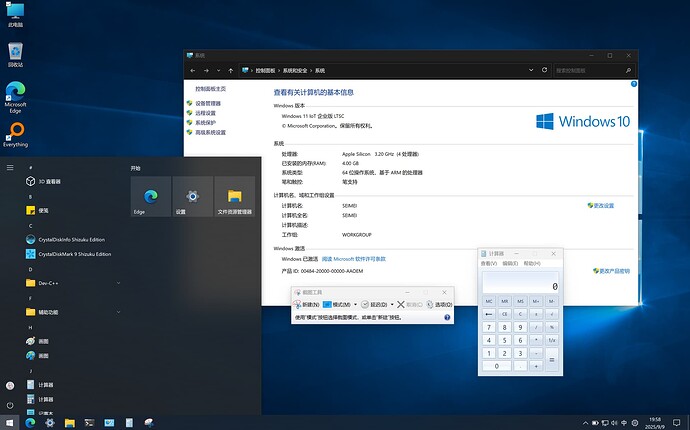Click 控制面板 breadcrumb in the address bar
Screen dimensions: 690x430
pos(265,70)
